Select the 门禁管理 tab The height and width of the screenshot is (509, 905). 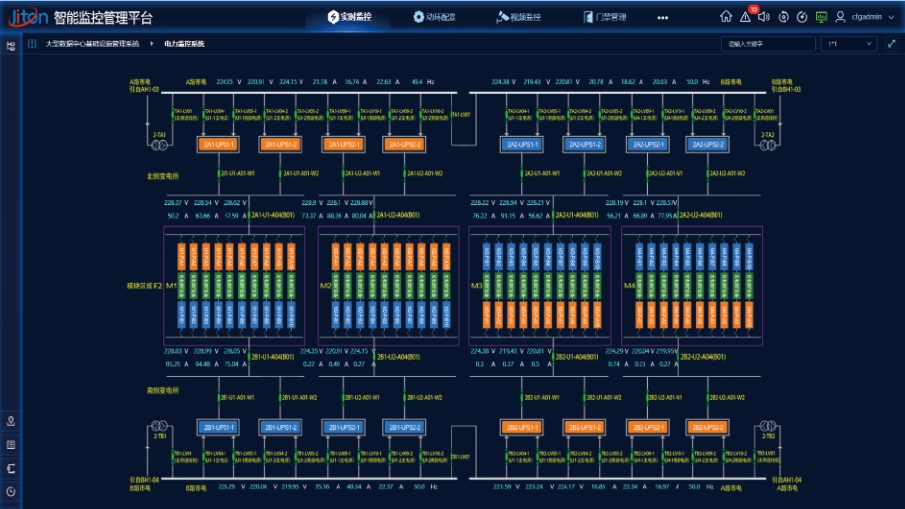coord(604,17)
